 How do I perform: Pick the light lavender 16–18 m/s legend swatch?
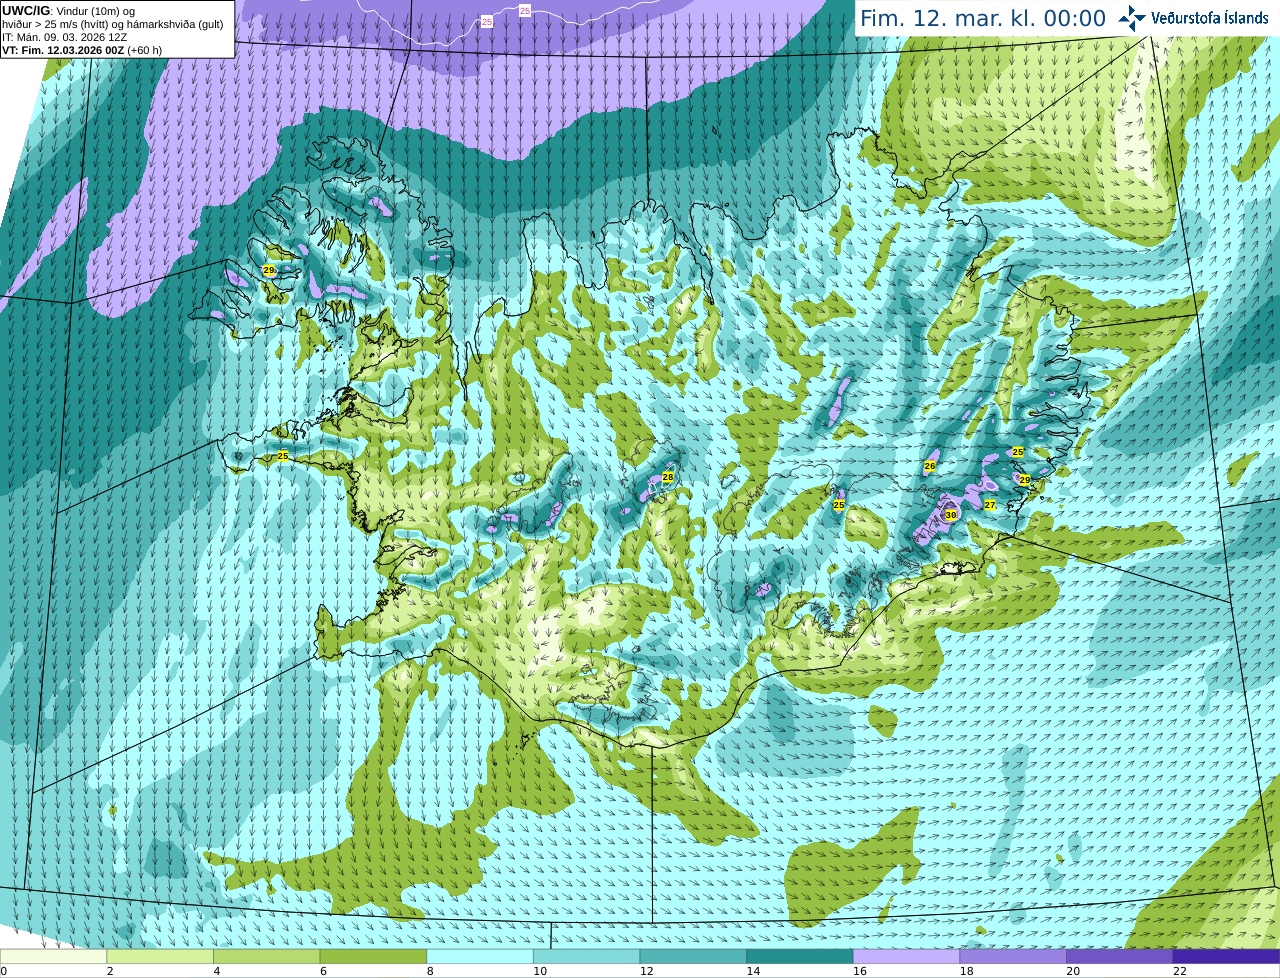906,957
